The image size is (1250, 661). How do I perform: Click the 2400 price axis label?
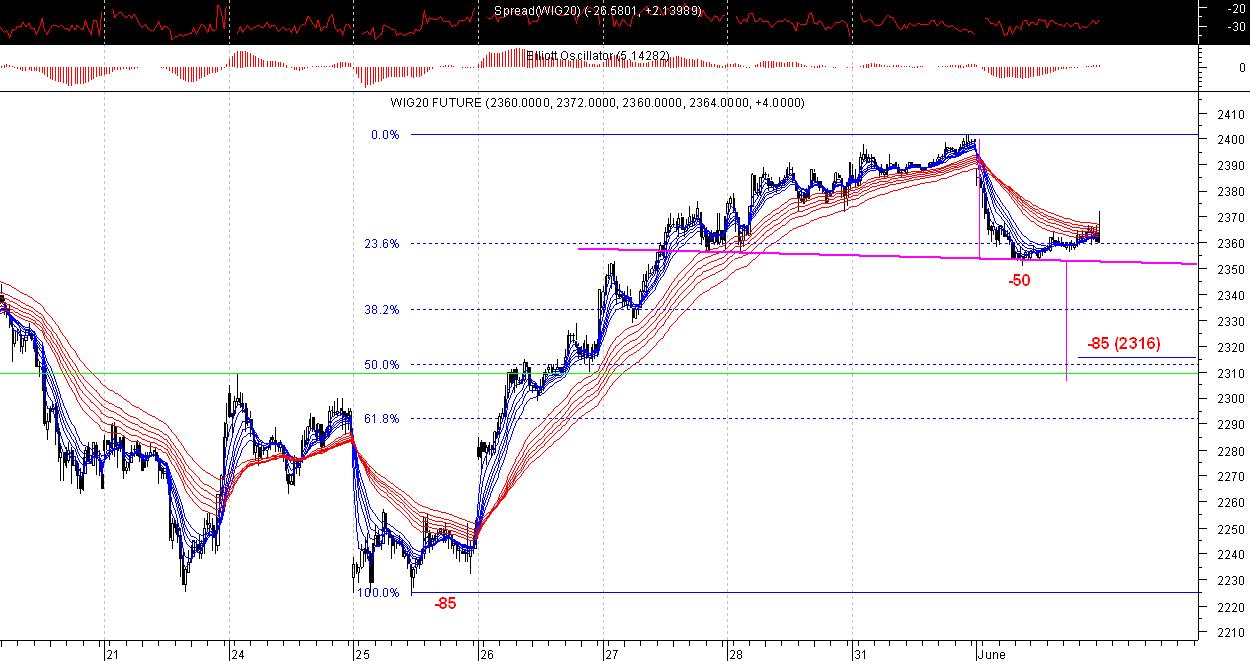pyautogui.click(x=1230, y=140)
